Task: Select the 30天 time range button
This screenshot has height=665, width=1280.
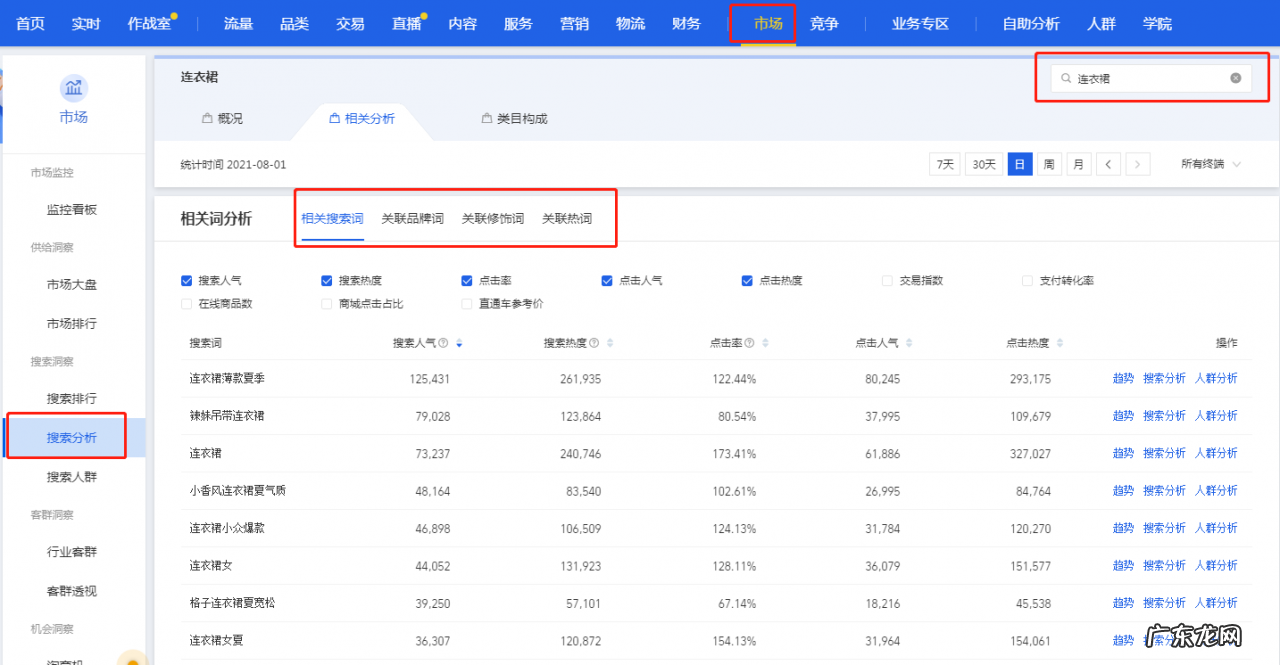Action: [x=982, y=163]
